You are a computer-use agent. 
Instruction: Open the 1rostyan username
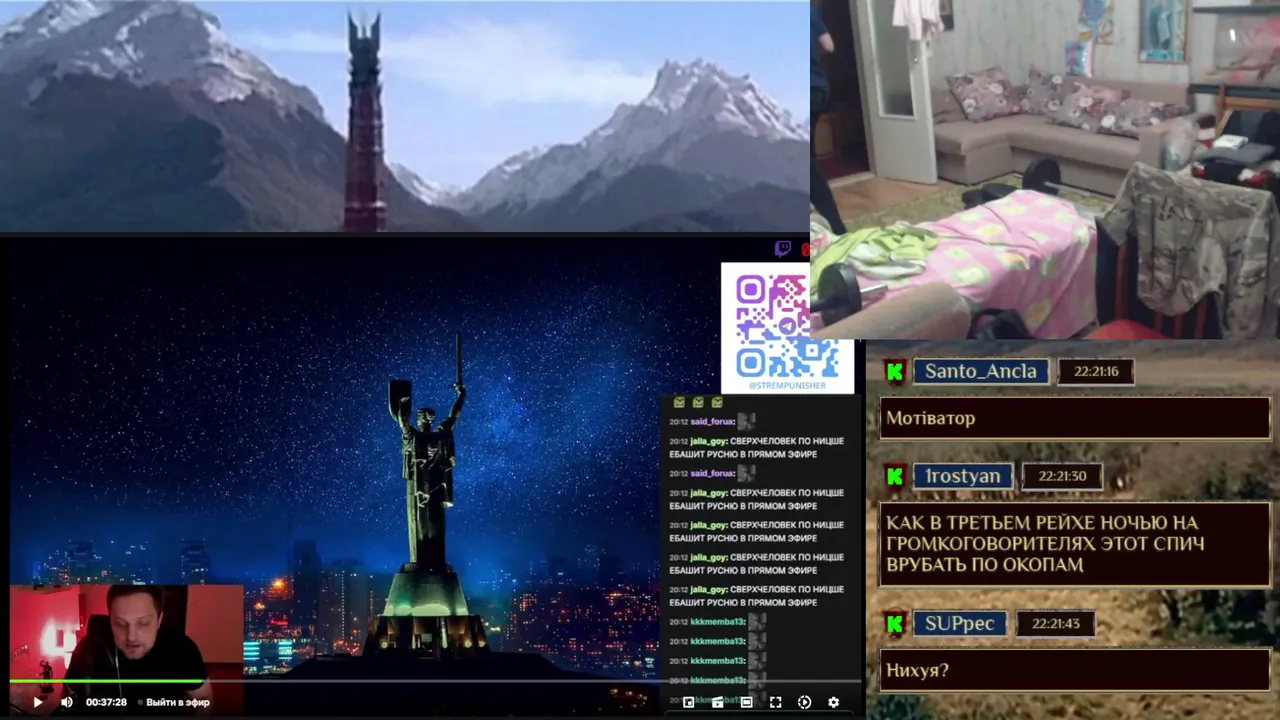pyautogui.click(x=962, y=476)
